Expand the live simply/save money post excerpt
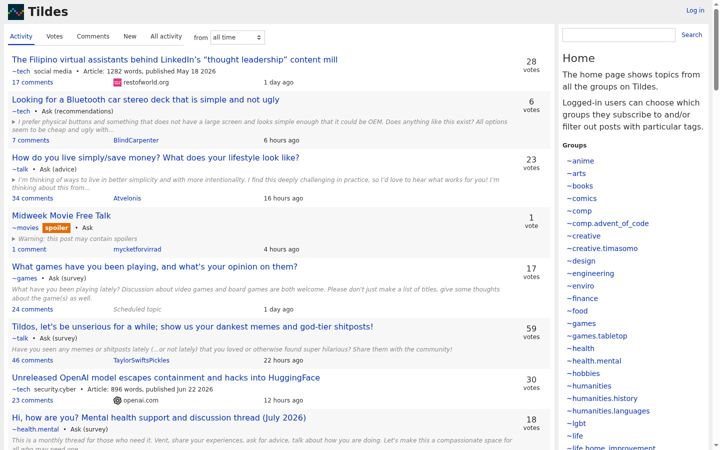The height and width of the screenshot is (450, 720). (14, 180)
